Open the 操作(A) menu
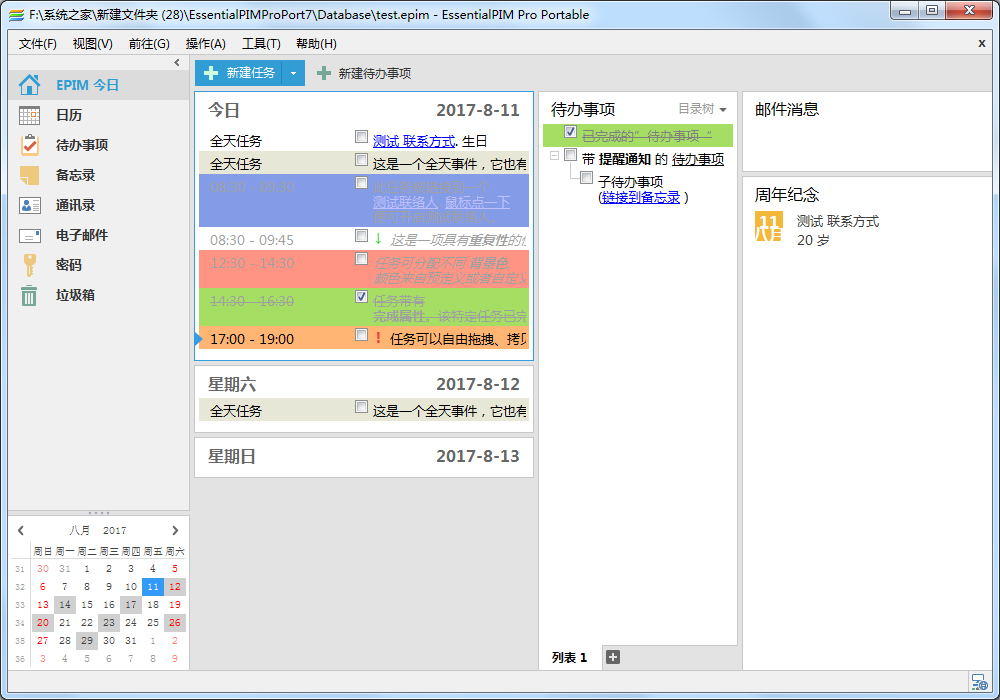This screenshot has height=700, width=1000. click(x=205, y=43)
